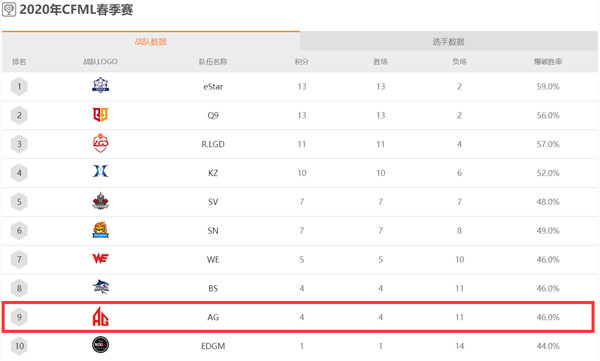Click the 46.0% win rate in WE row

[x=548, y=260]
